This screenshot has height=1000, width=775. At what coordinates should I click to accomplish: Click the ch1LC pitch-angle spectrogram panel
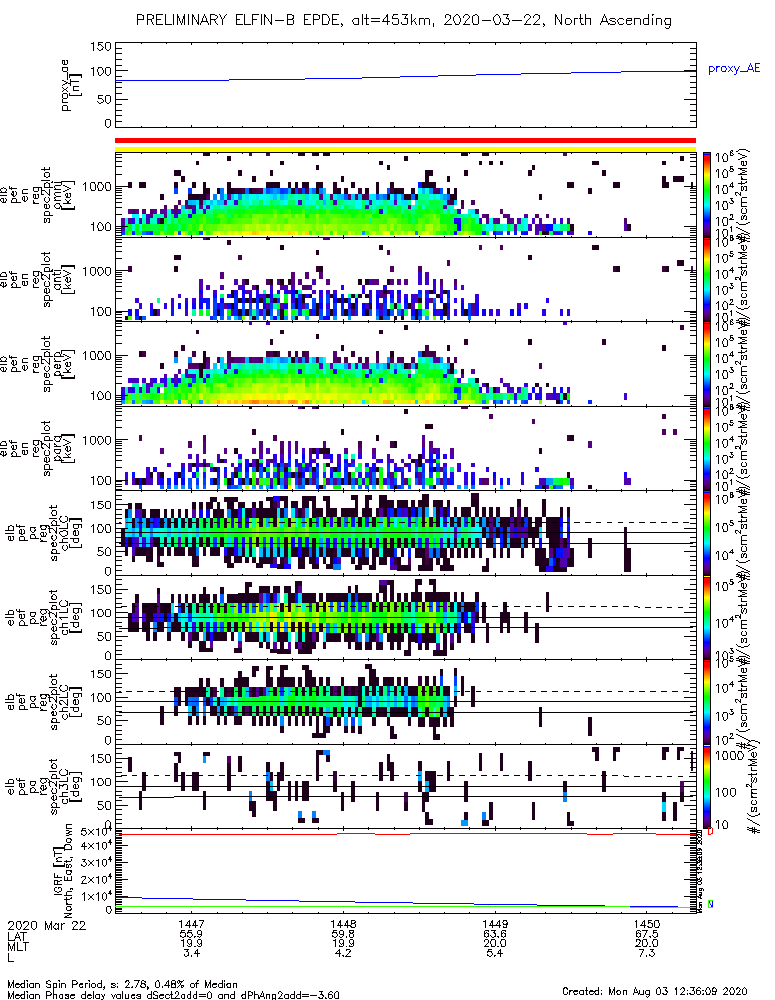(405, 617)
